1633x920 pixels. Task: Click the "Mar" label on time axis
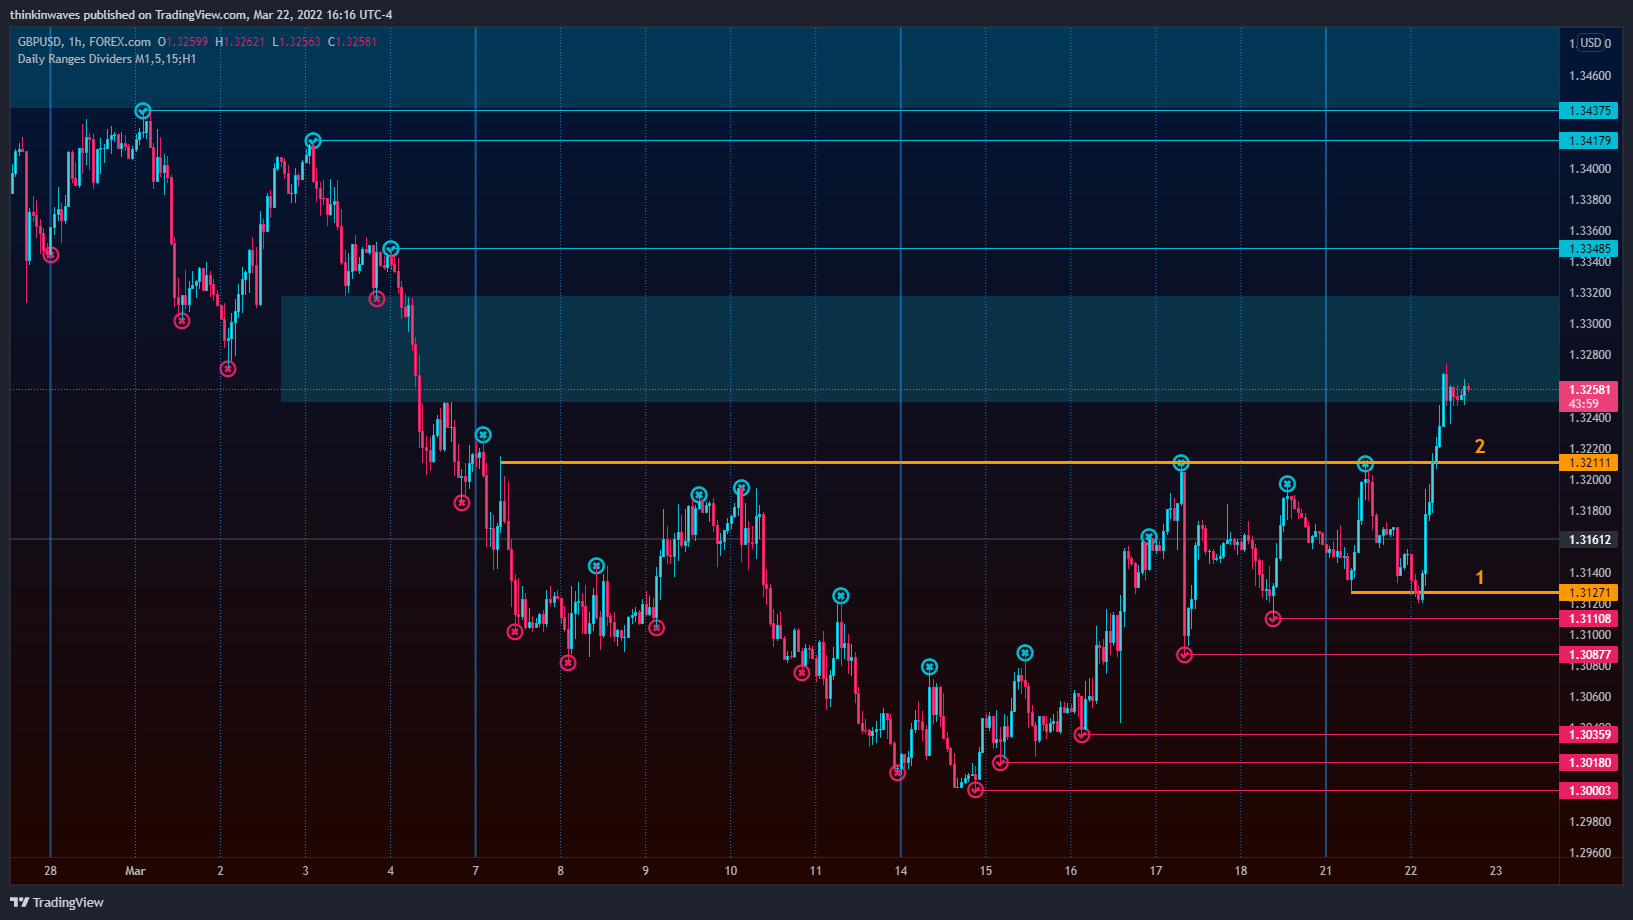[x=135, y=871]
